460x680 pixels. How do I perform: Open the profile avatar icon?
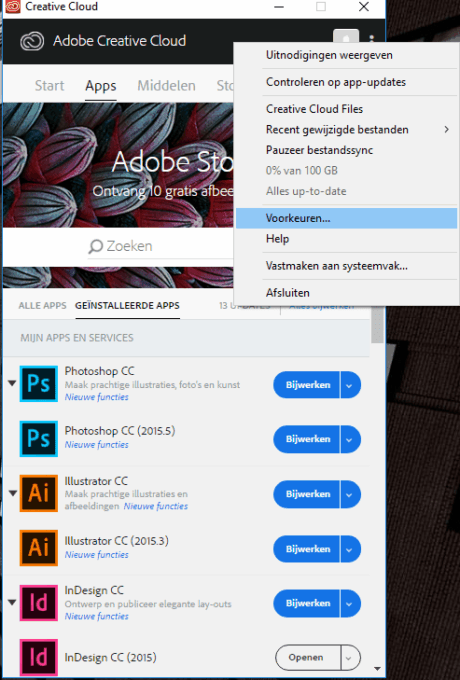tap(346, 36)
